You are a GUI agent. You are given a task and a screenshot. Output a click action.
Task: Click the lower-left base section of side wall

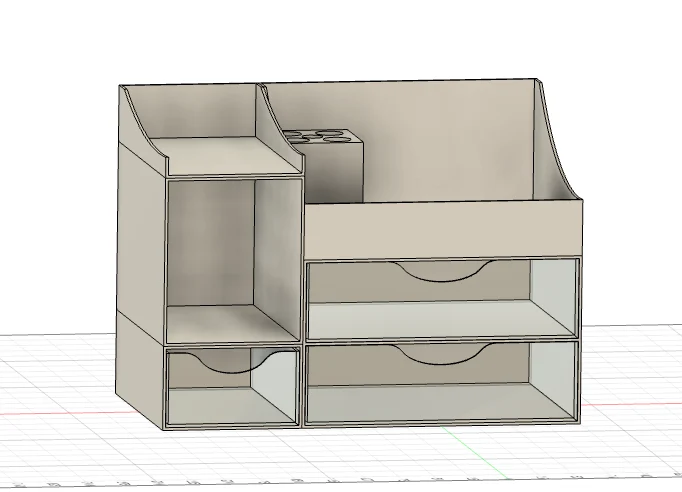pyautogui.click(x=140, y=370)
